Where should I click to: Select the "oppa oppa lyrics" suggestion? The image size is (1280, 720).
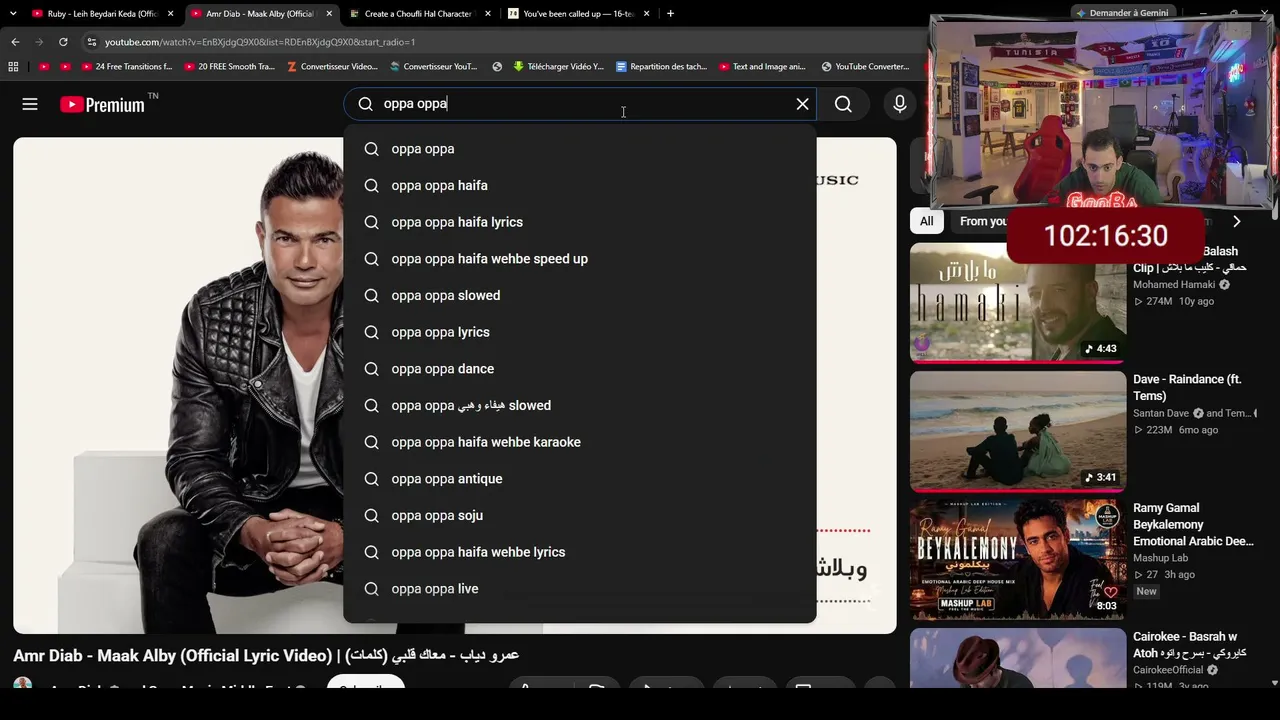click(580, 332)
